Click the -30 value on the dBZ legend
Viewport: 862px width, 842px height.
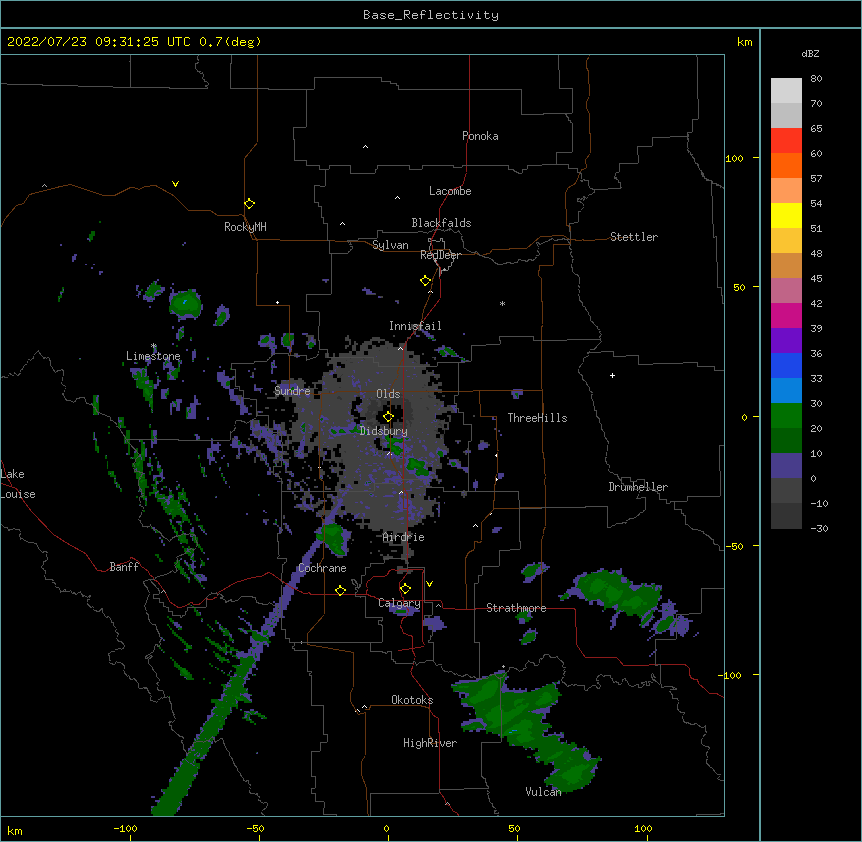(819, 529)
